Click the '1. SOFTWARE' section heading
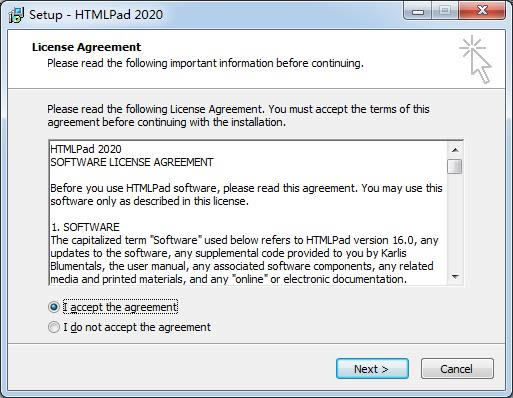The width and height of the screenshot is (513, 398). (85, 227)
